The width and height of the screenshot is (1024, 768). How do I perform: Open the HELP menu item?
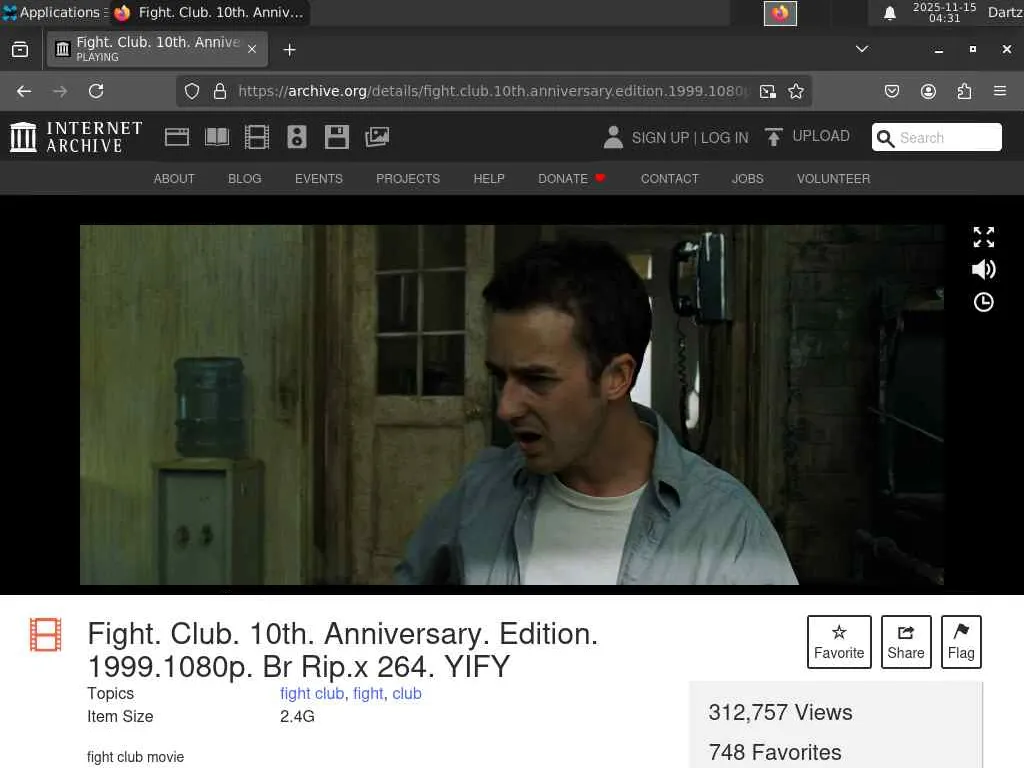[x=489, y=178]
